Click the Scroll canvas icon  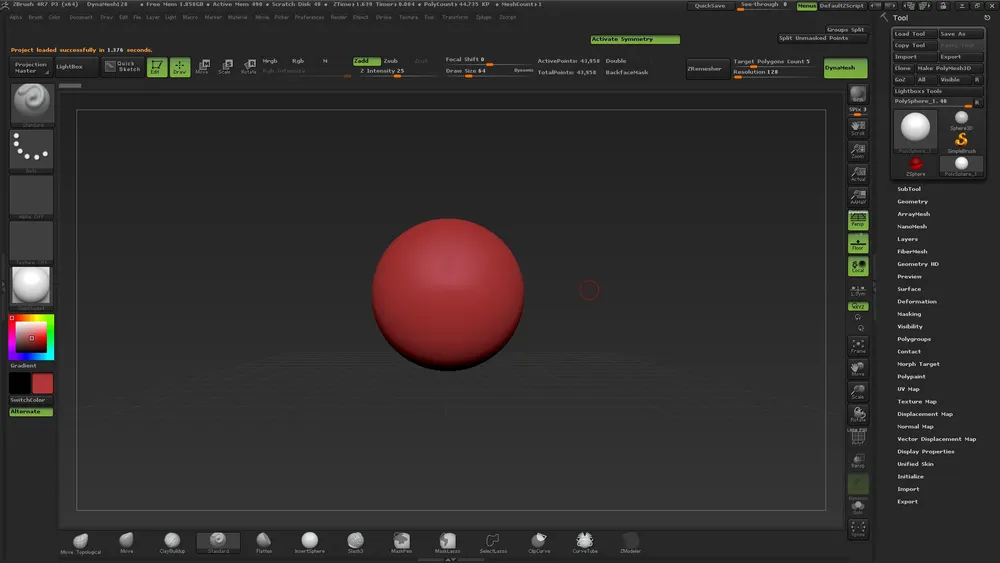(857, 128)
